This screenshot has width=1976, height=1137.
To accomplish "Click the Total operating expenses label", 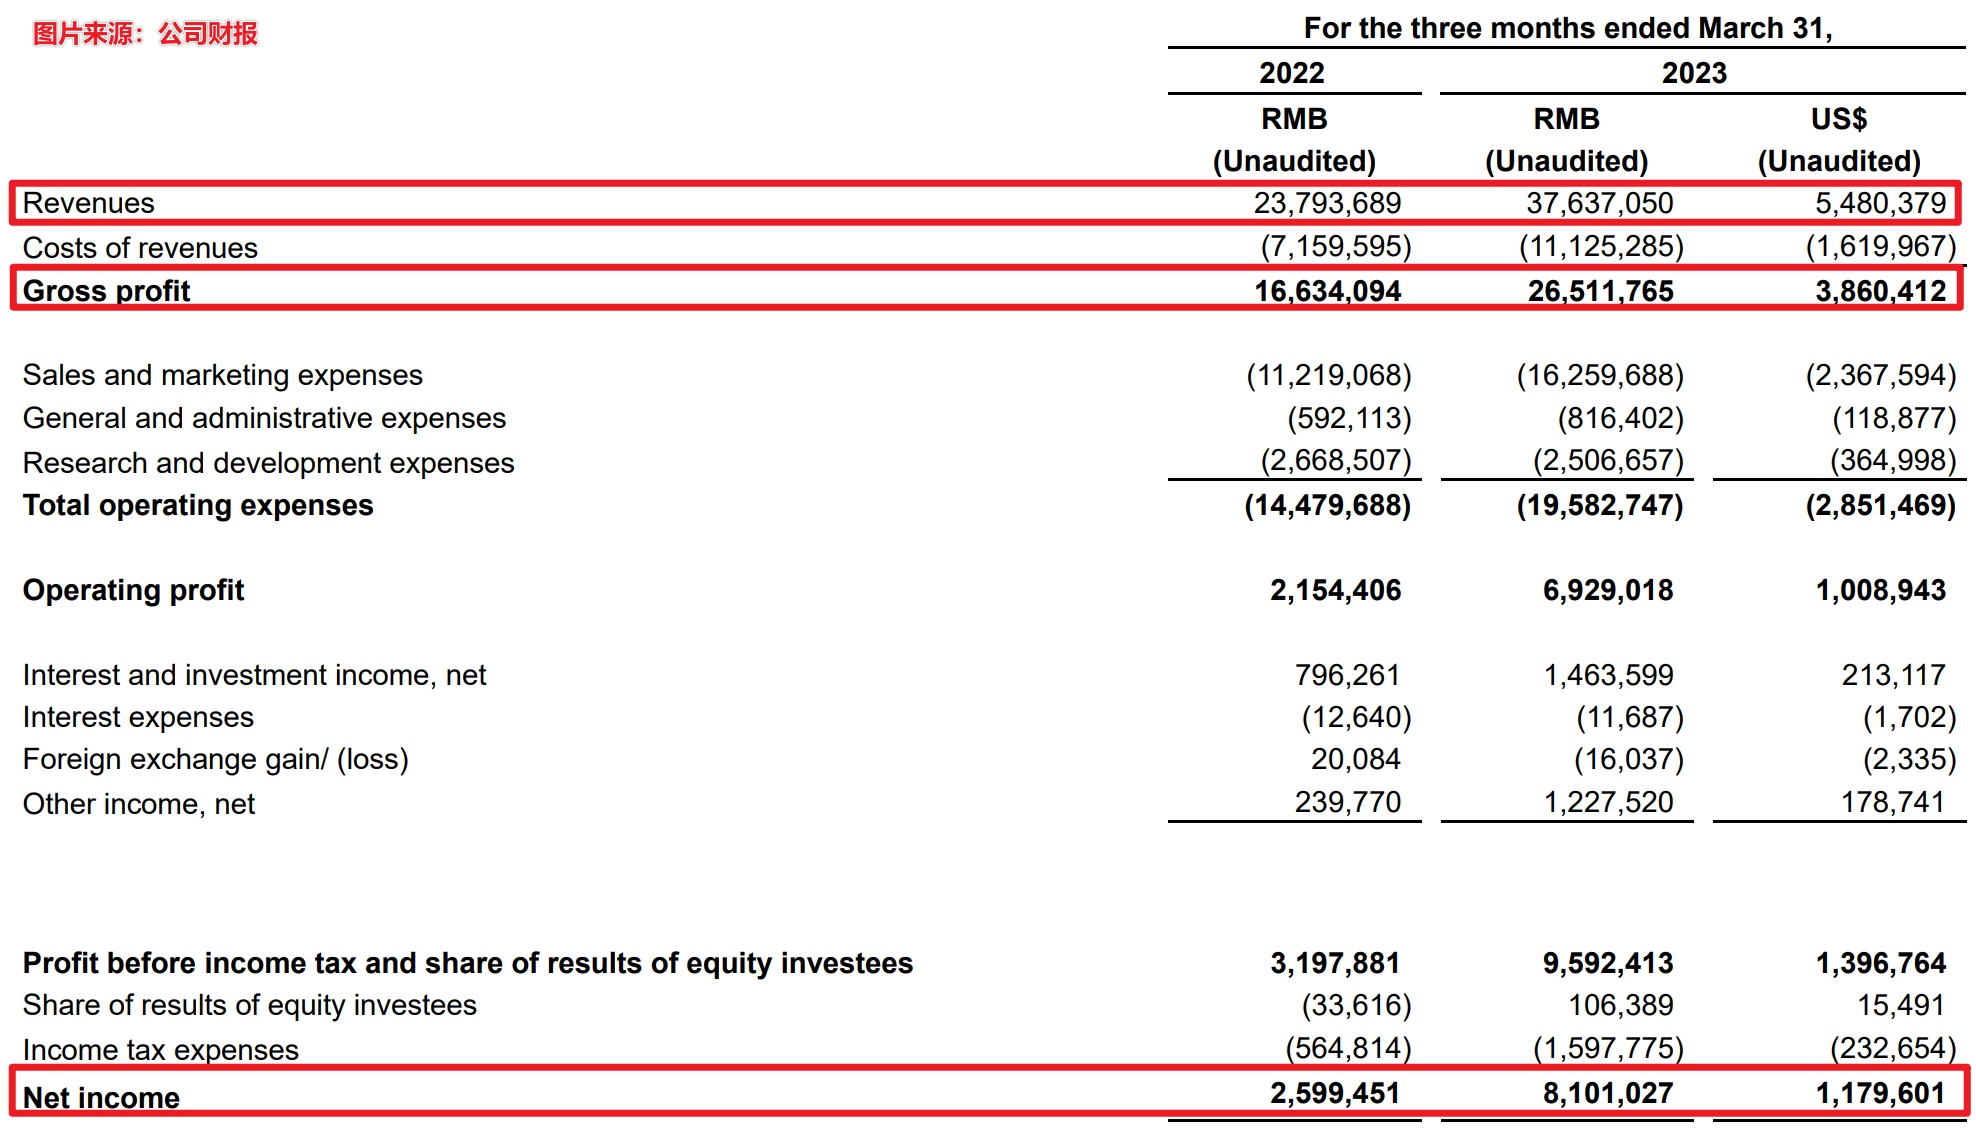I will coord(197,505).
